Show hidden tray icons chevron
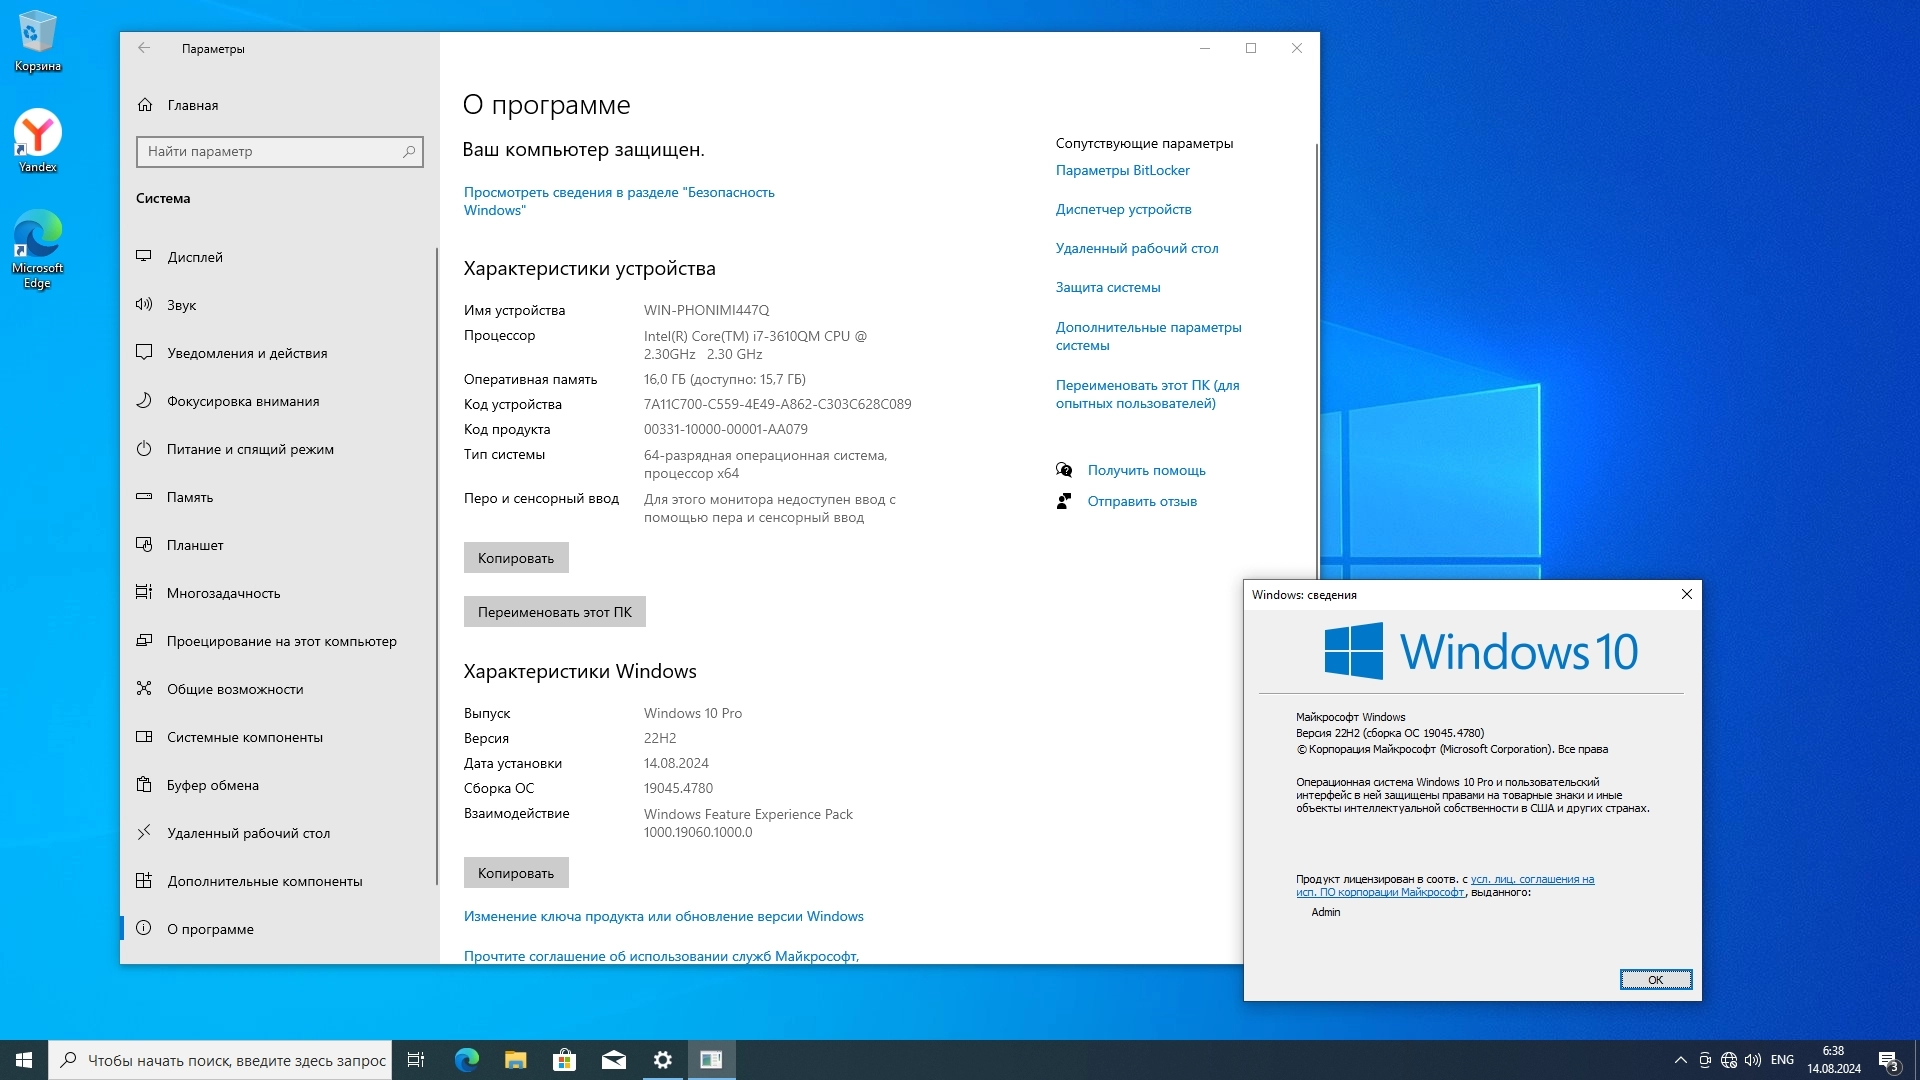 [1680, 1060]
